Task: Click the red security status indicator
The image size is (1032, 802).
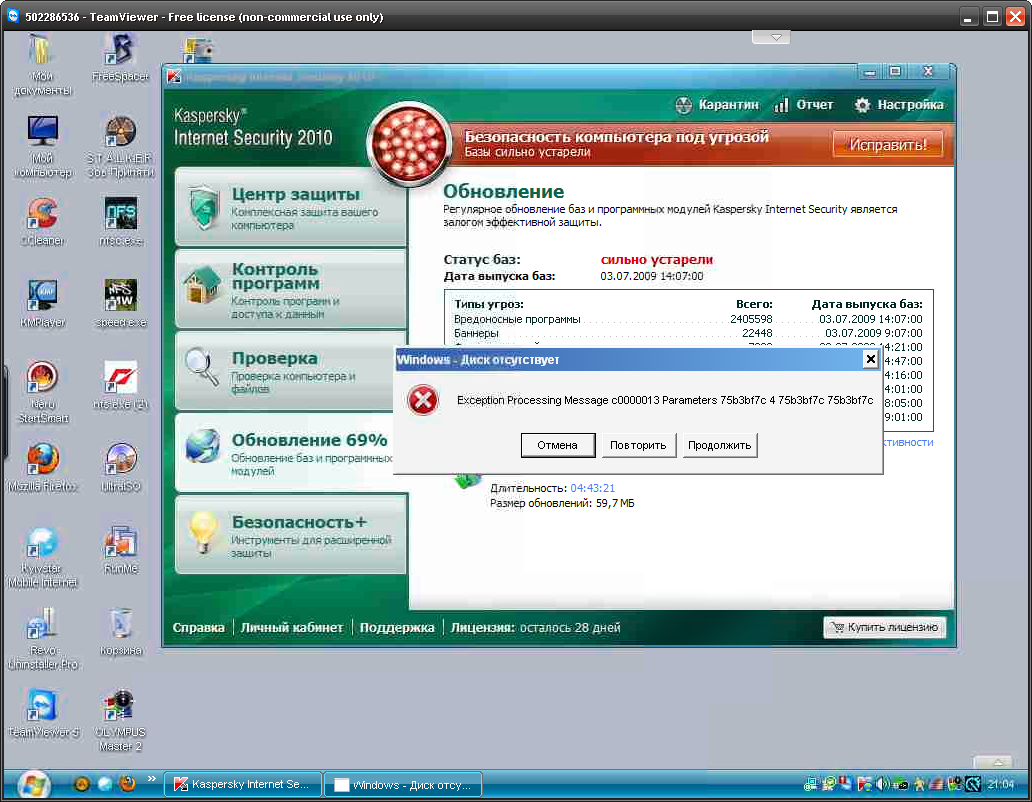Action: pos(409,144)
